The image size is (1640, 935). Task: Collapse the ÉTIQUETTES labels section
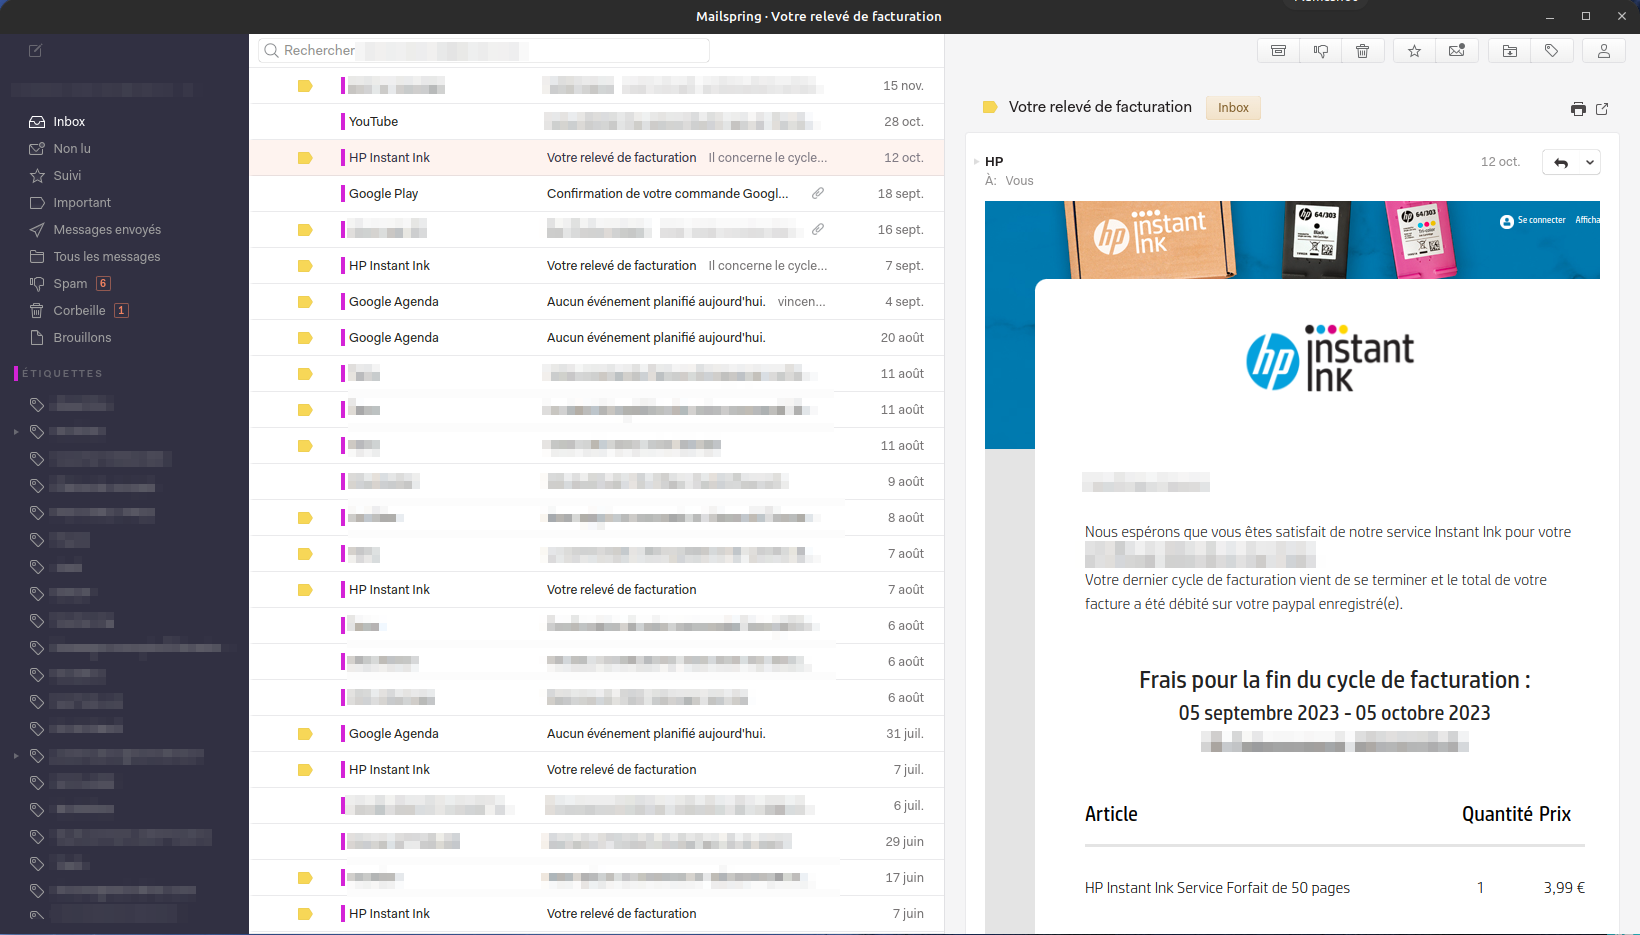click(x=62, y=374)
